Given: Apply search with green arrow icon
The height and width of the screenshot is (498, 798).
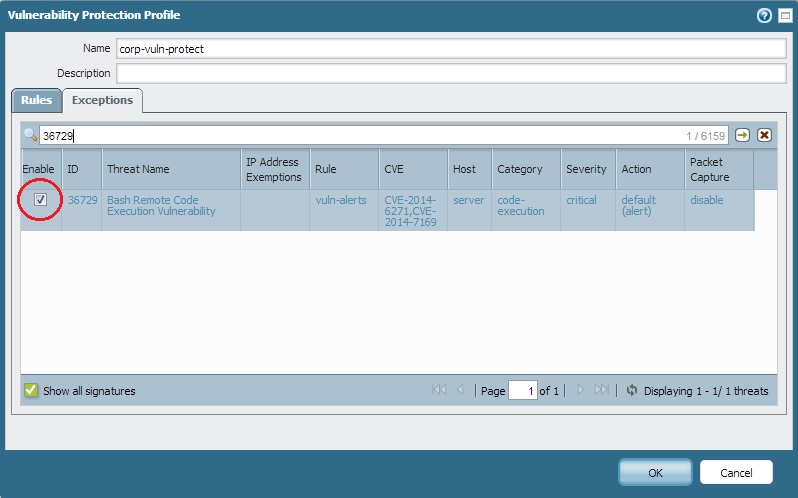Looking at the screenshot, I should point(743,135).
